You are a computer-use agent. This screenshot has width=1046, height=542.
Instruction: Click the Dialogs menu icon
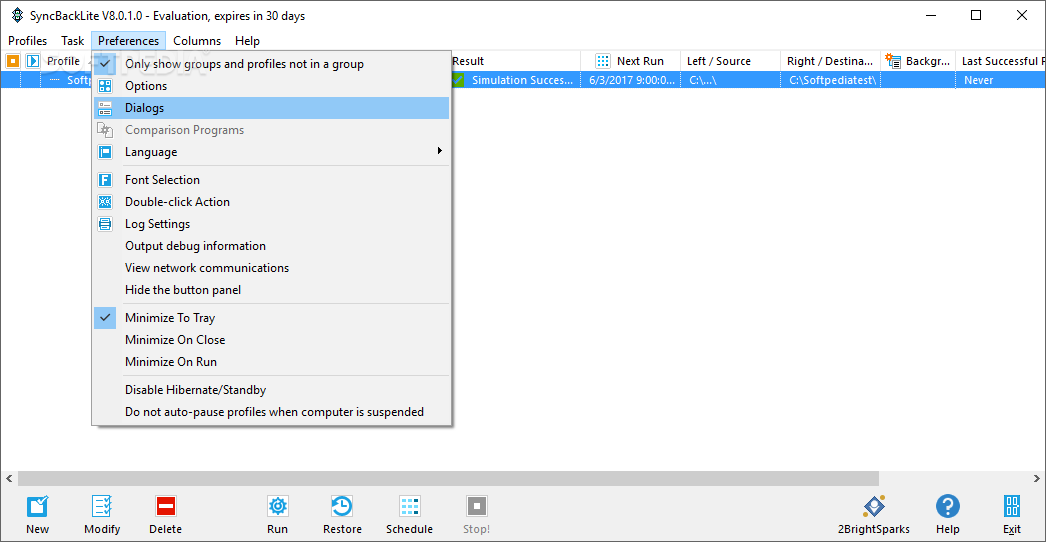105,108
